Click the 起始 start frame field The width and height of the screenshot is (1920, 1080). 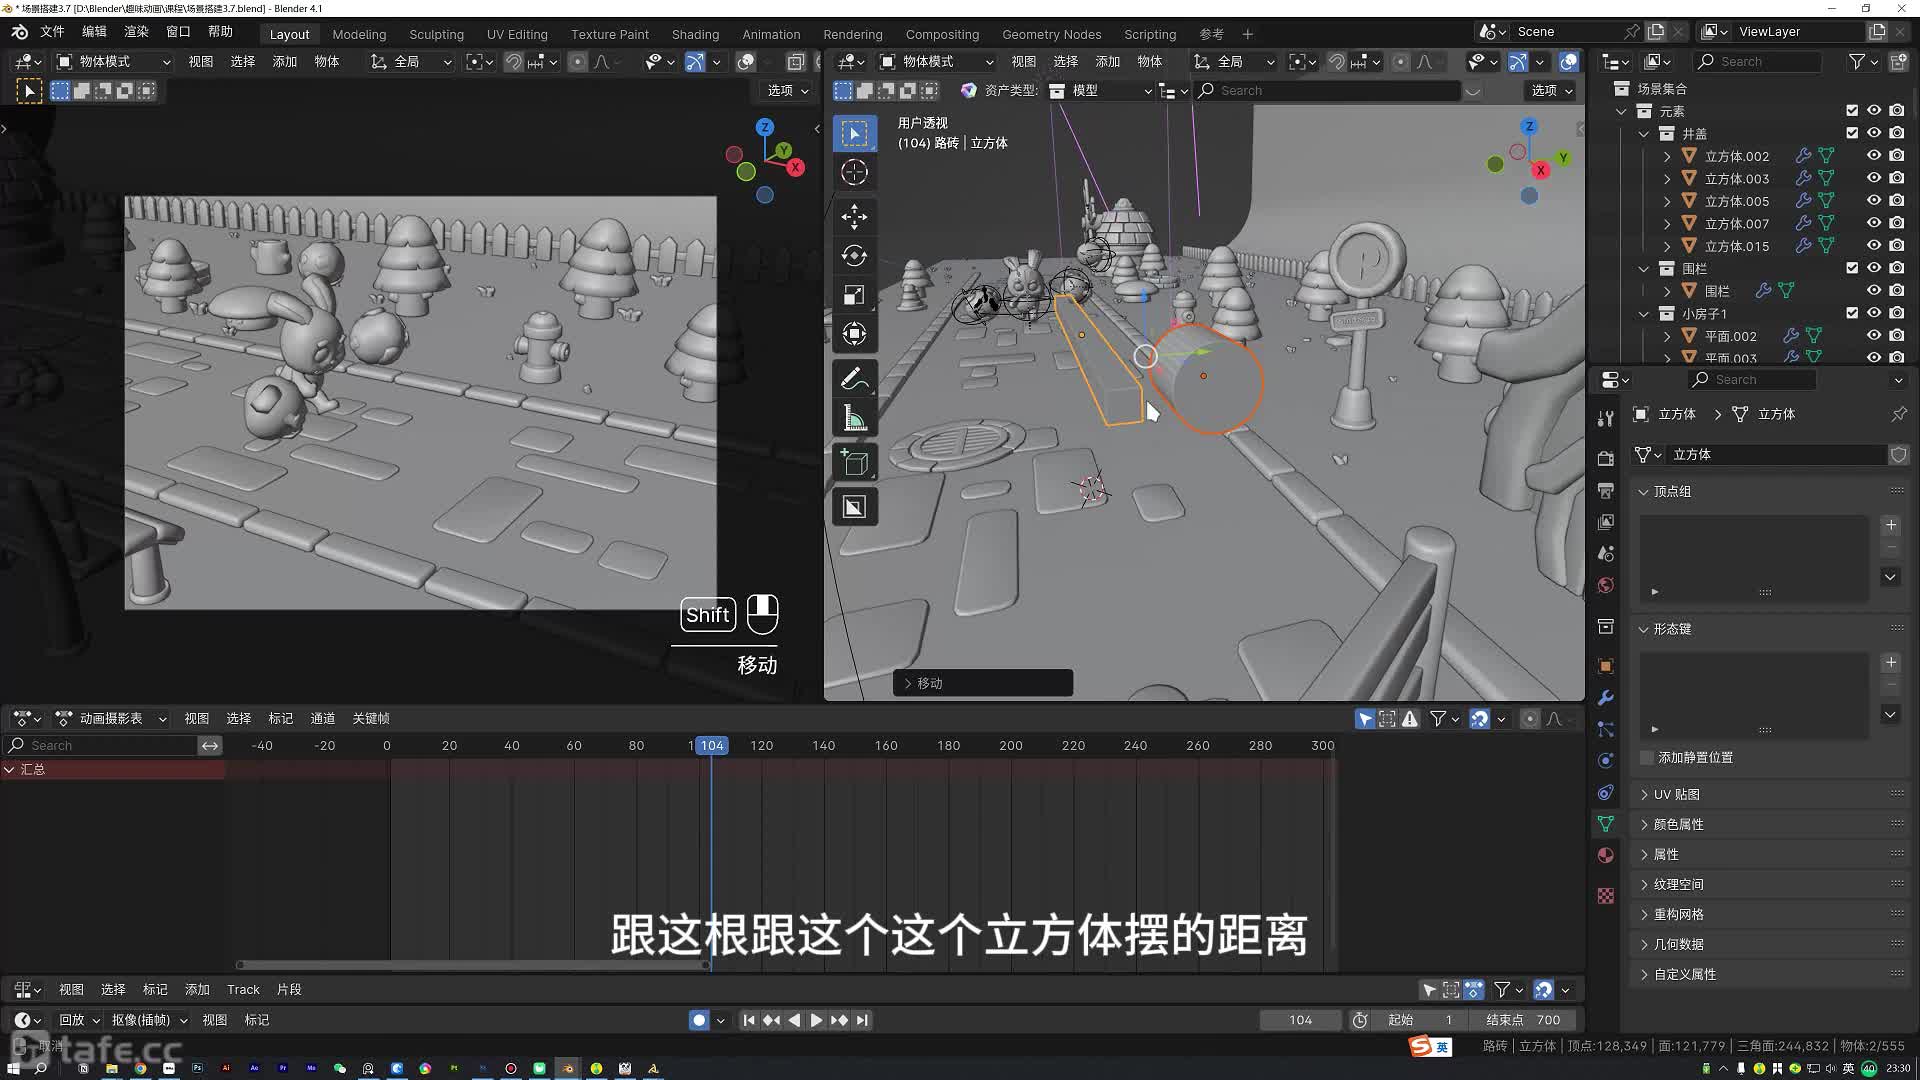click(1420, 1020)
